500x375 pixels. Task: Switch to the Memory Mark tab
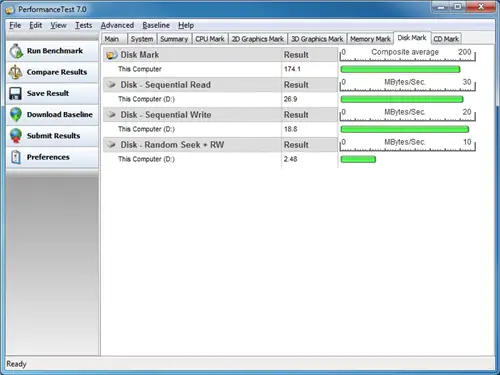370,39
